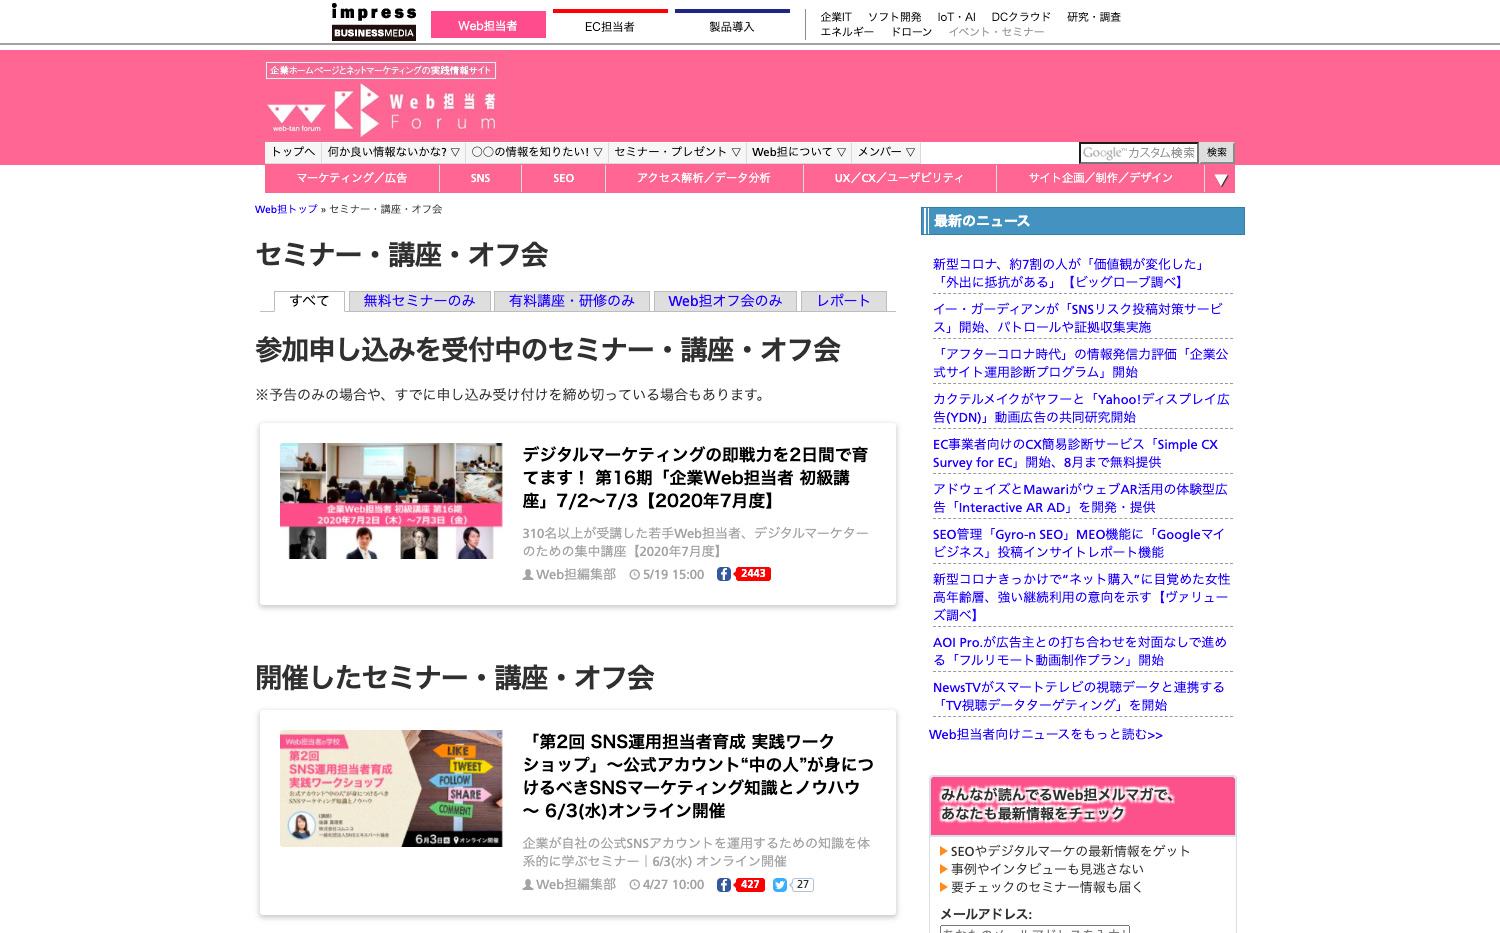Select the EC担当者 top tab
This screenshot has height=933, width=1500.
tap(610, 26)
